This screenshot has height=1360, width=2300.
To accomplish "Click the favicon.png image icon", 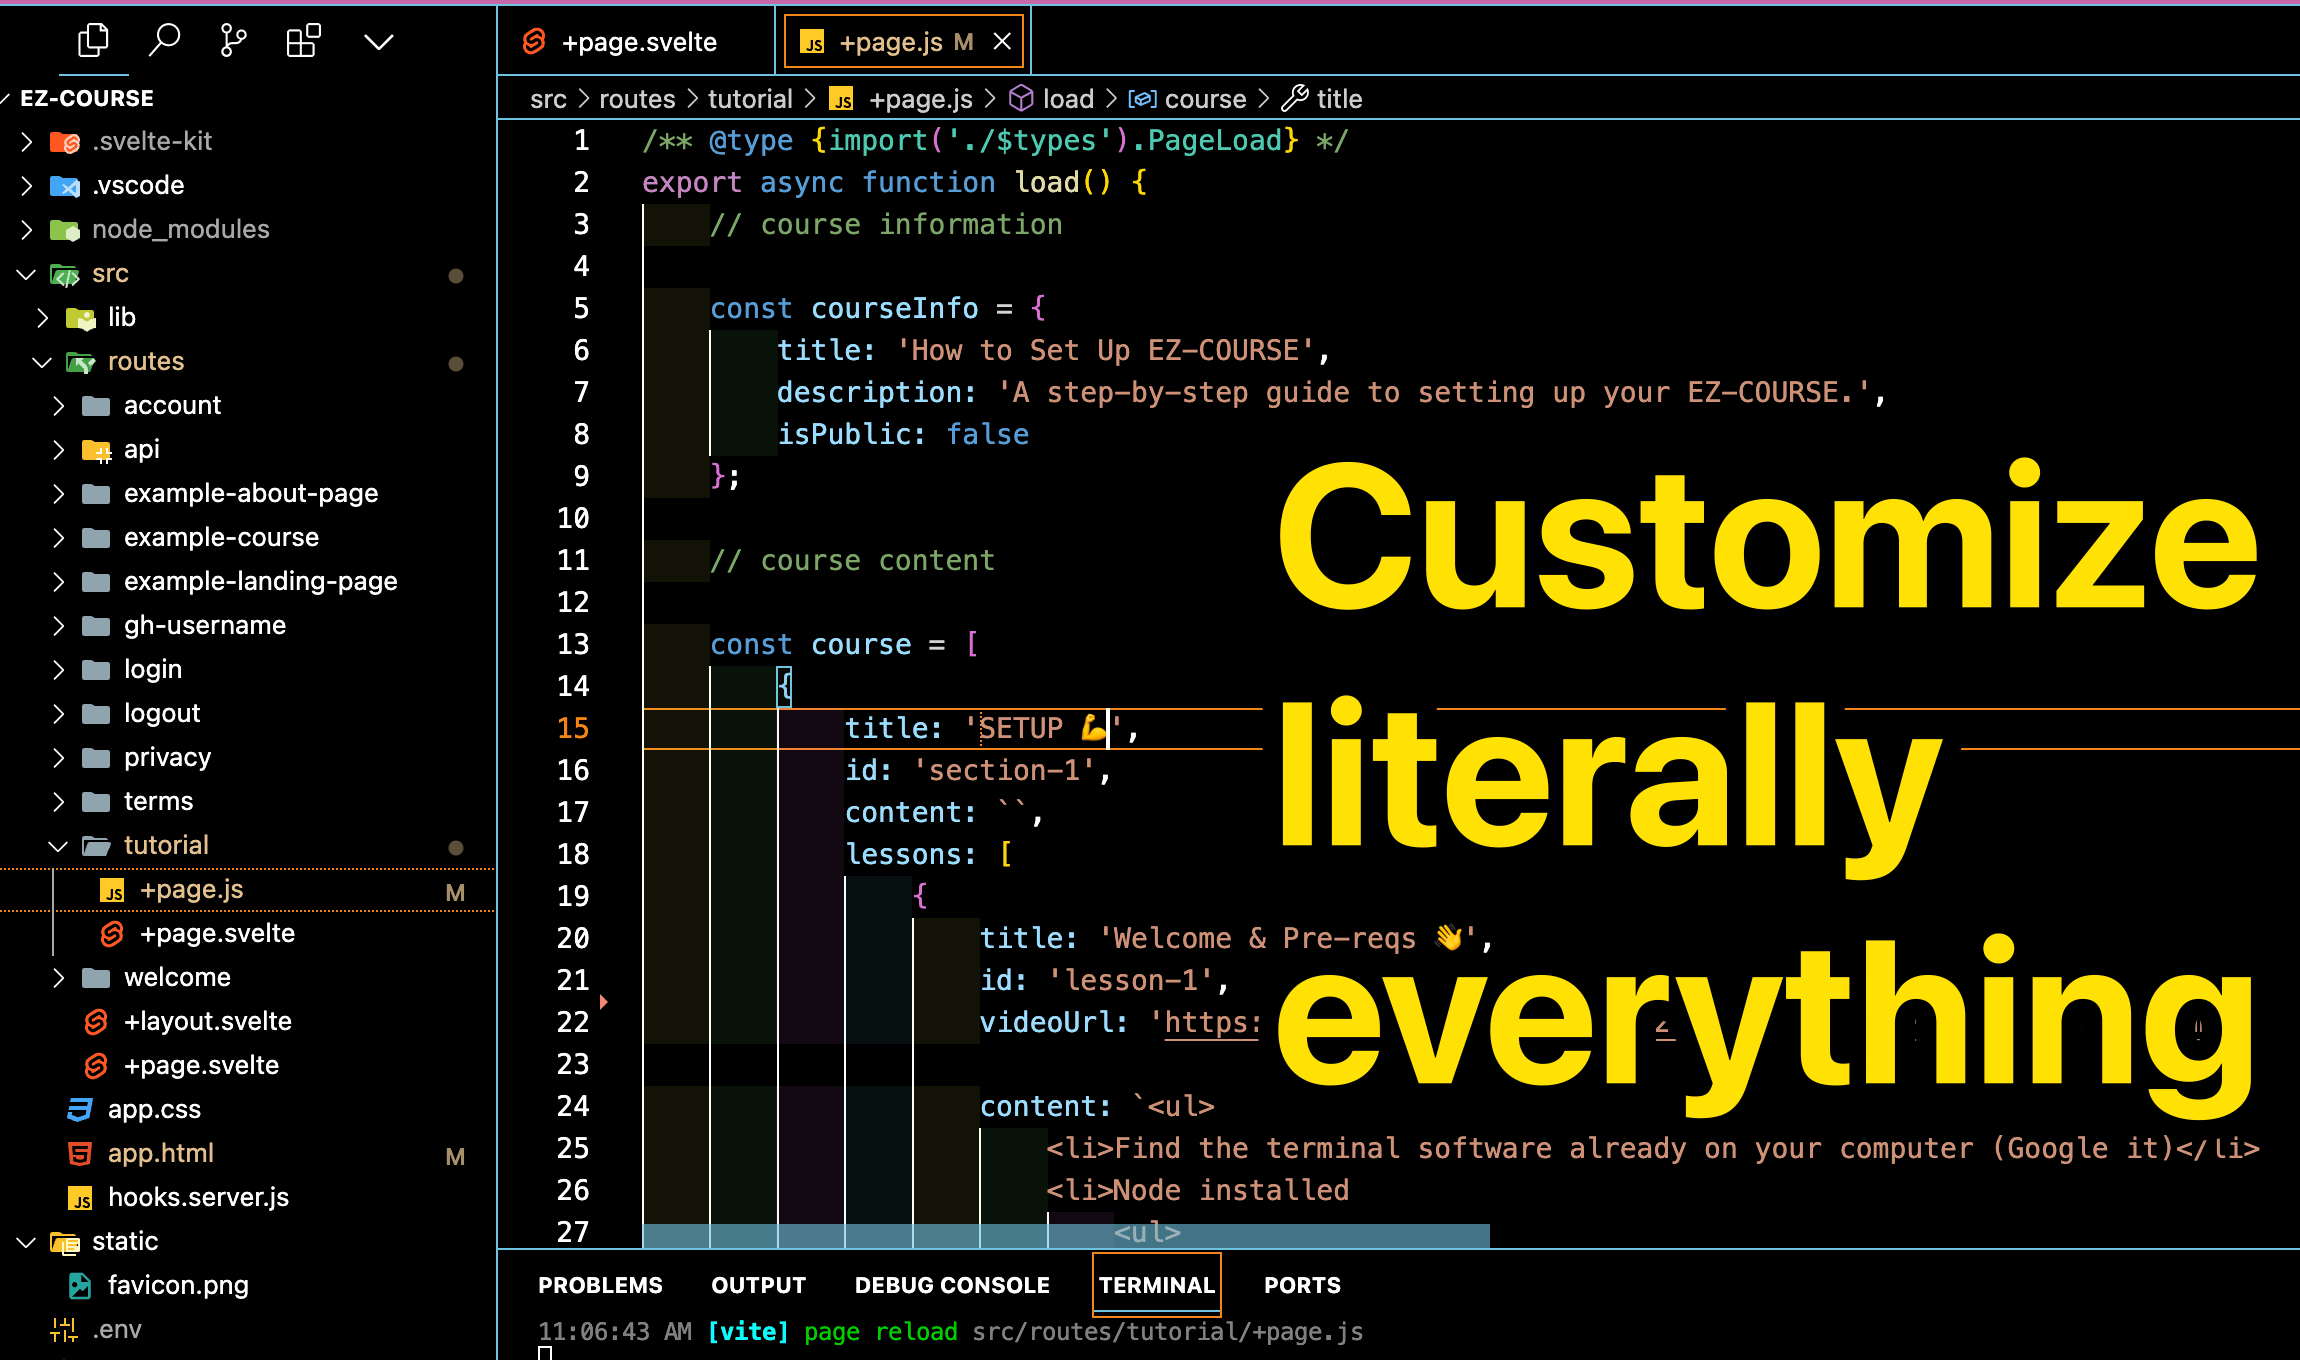I will pos(80,1285).
